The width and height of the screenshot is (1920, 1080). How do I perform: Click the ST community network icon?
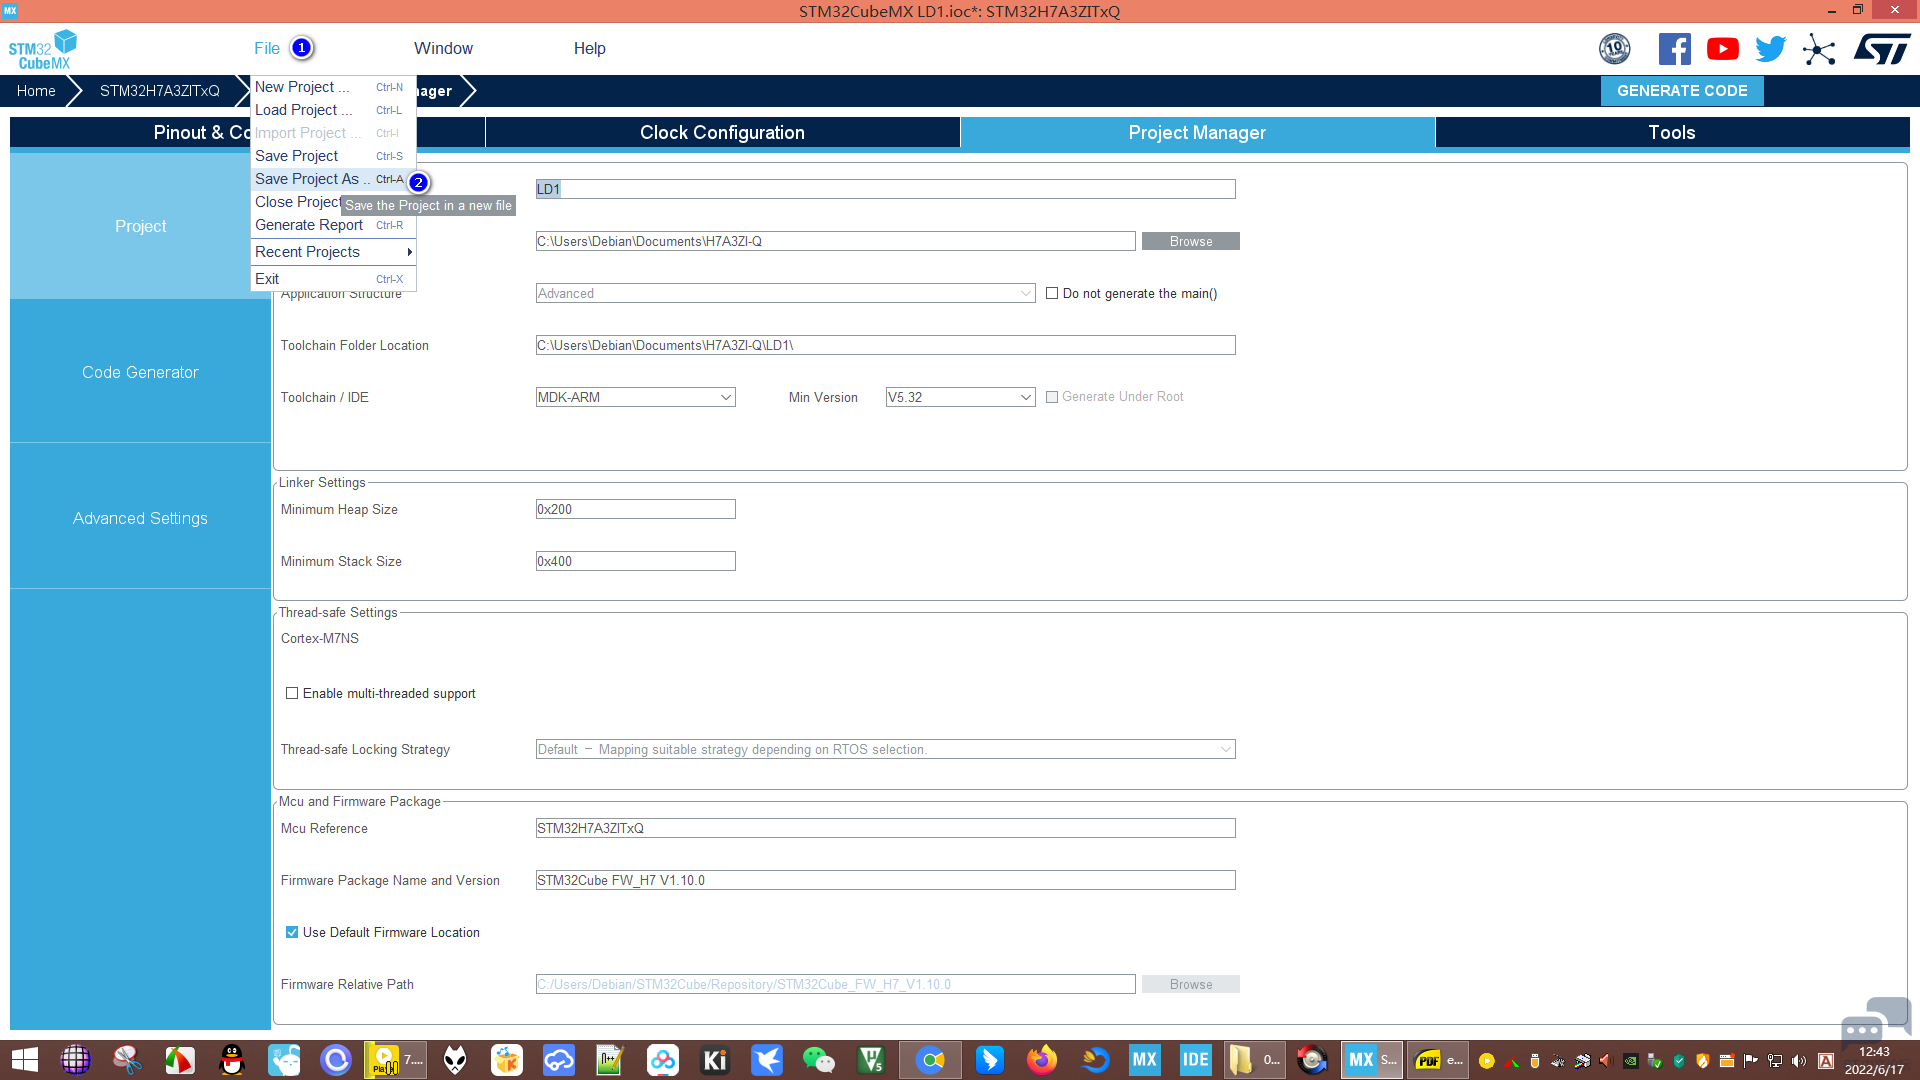coord(1819,48)
